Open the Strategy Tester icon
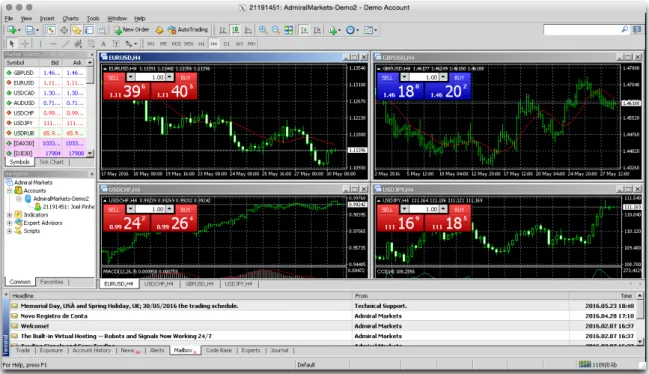This screenshot has width=649, height=374. tap(102, 30)
